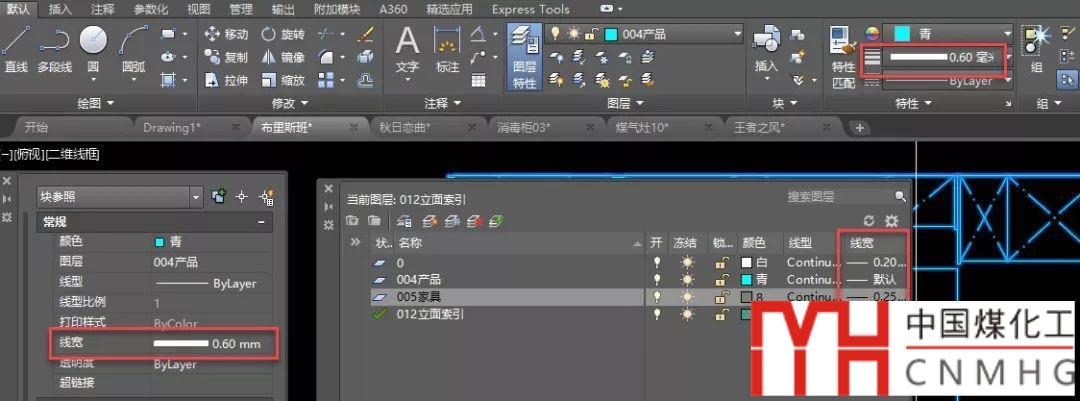Click the 移动 (Move) tool
Screen dimensions: 1080x401
point(226,34)
